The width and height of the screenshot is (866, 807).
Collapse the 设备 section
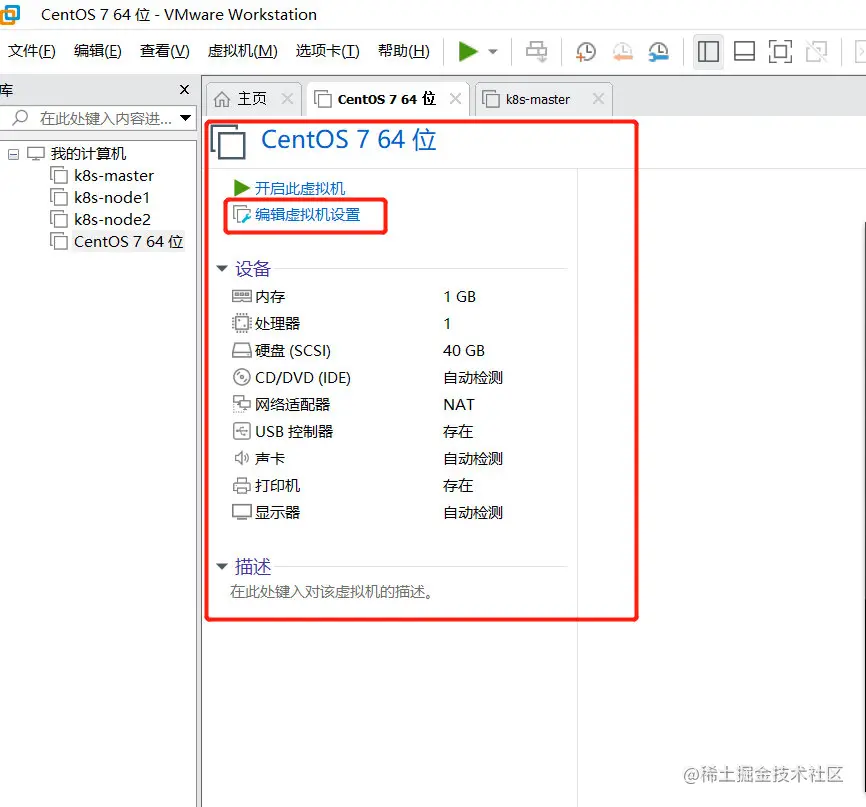click(x=221, y=268)
